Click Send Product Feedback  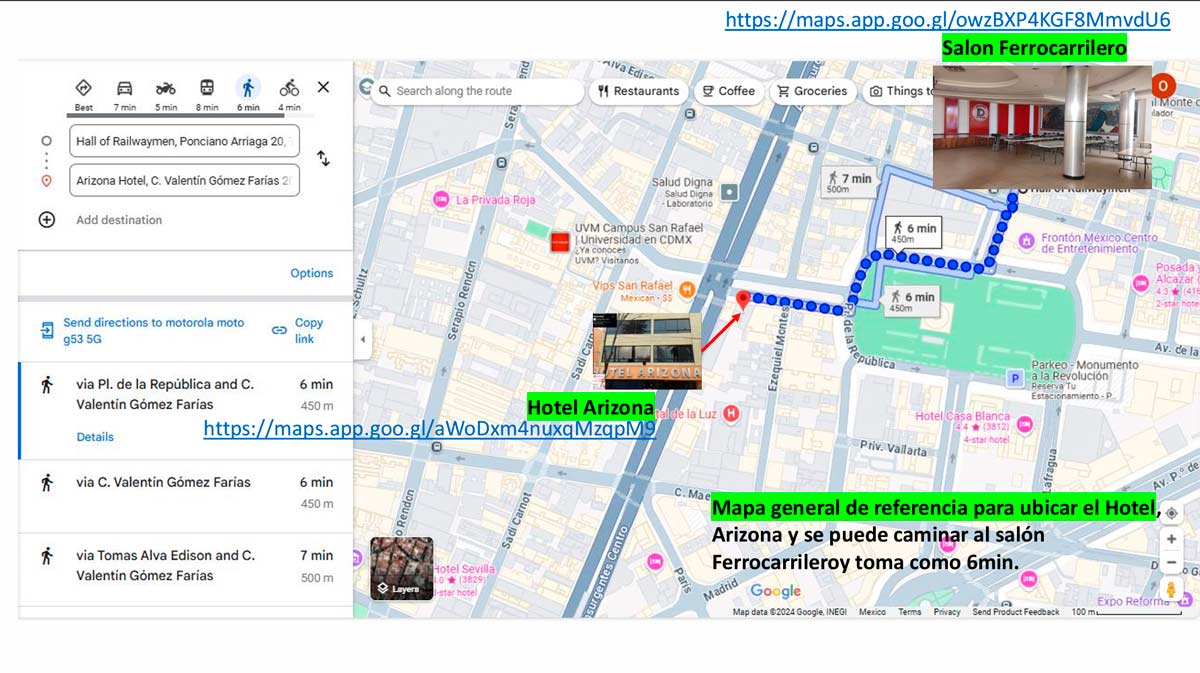pyautogui.click(x=1015, y=612)
